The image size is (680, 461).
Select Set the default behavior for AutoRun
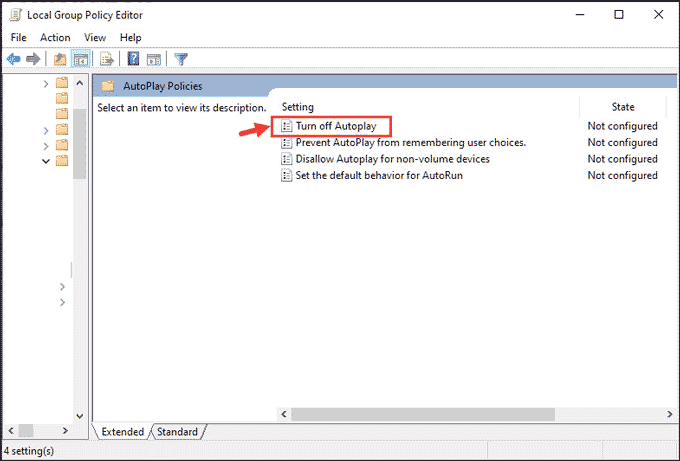tap(379, 176)
